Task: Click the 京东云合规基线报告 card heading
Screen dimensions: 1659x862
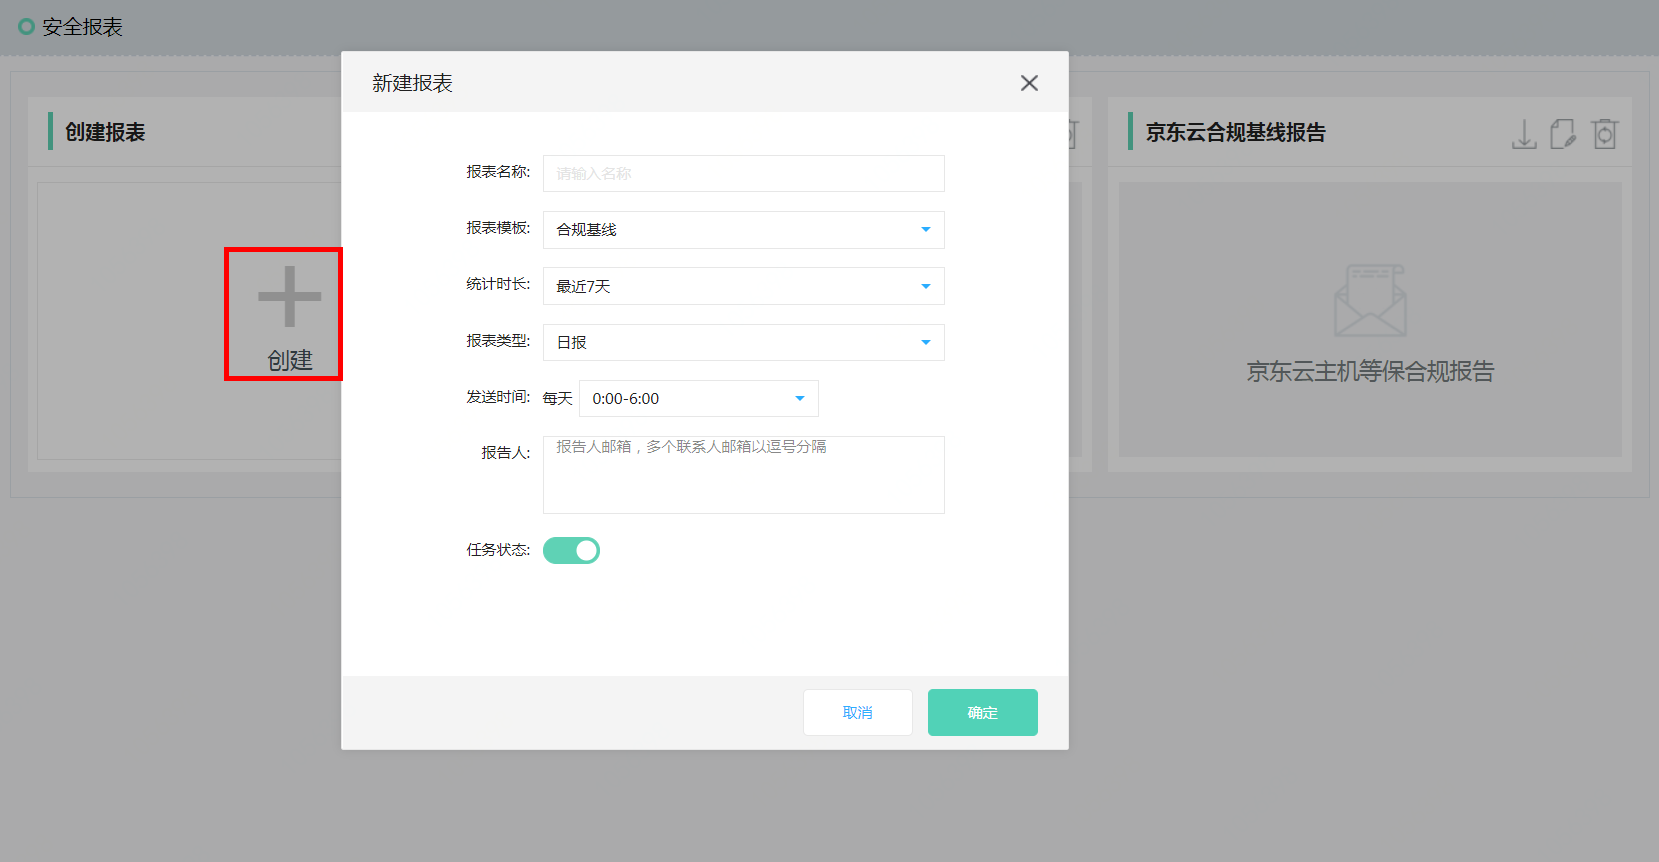Action: [1235, 132]
